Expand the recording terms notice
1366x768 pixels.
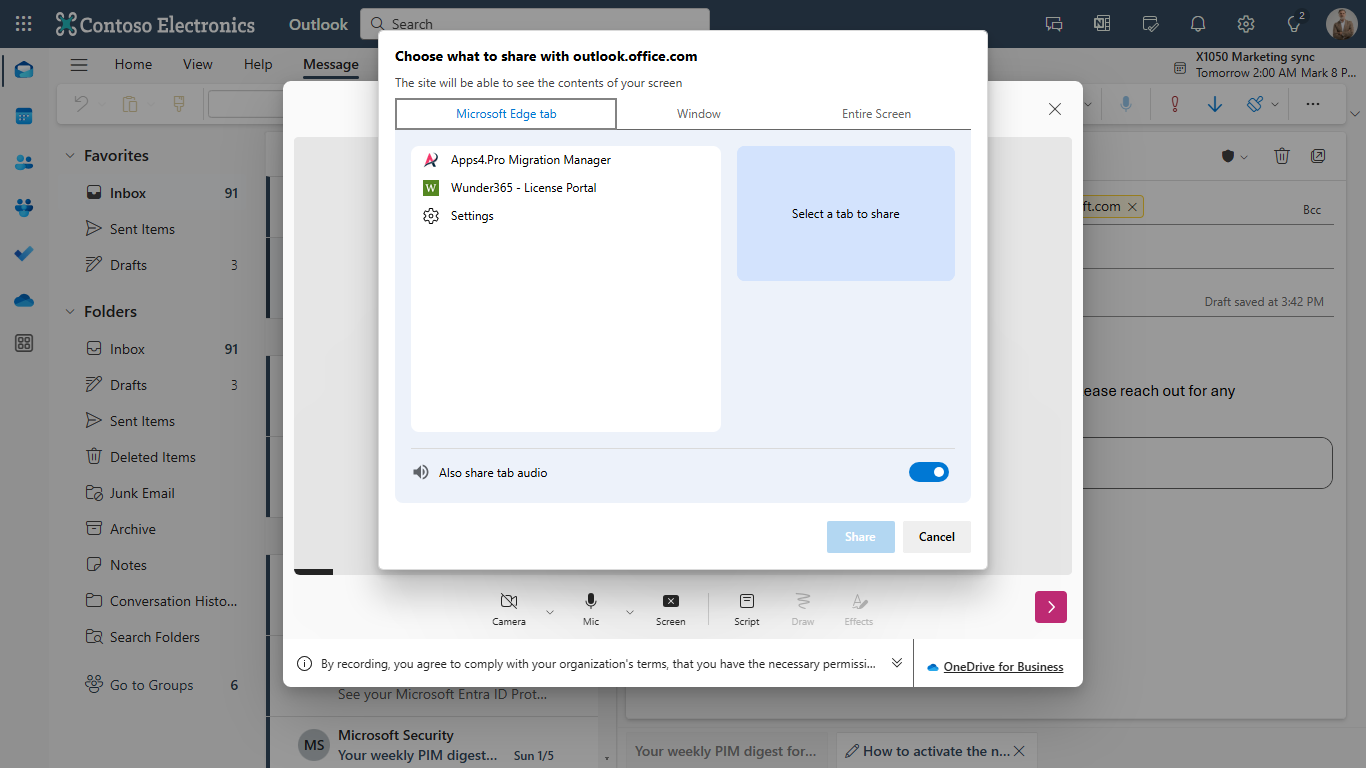897,663
